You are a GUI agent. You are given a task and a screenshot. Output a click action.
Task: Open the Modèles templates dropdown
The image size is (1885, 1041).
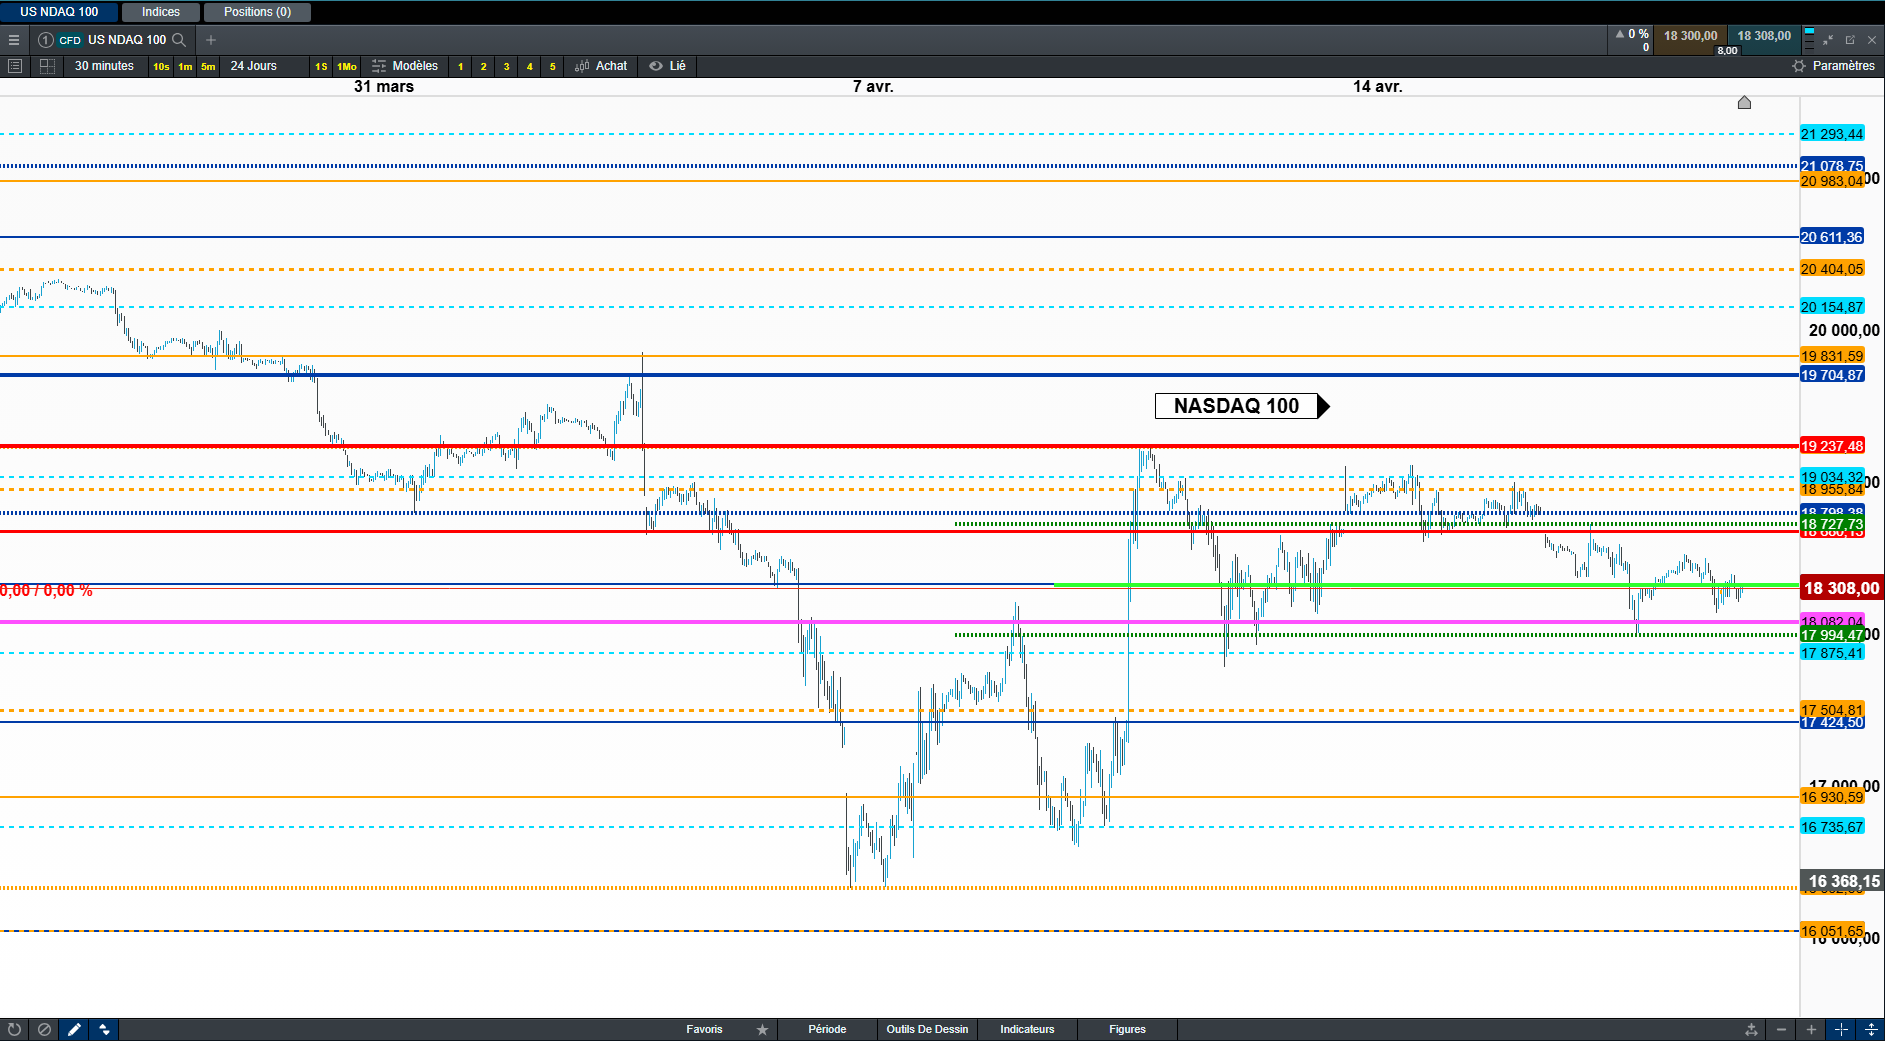415,66
